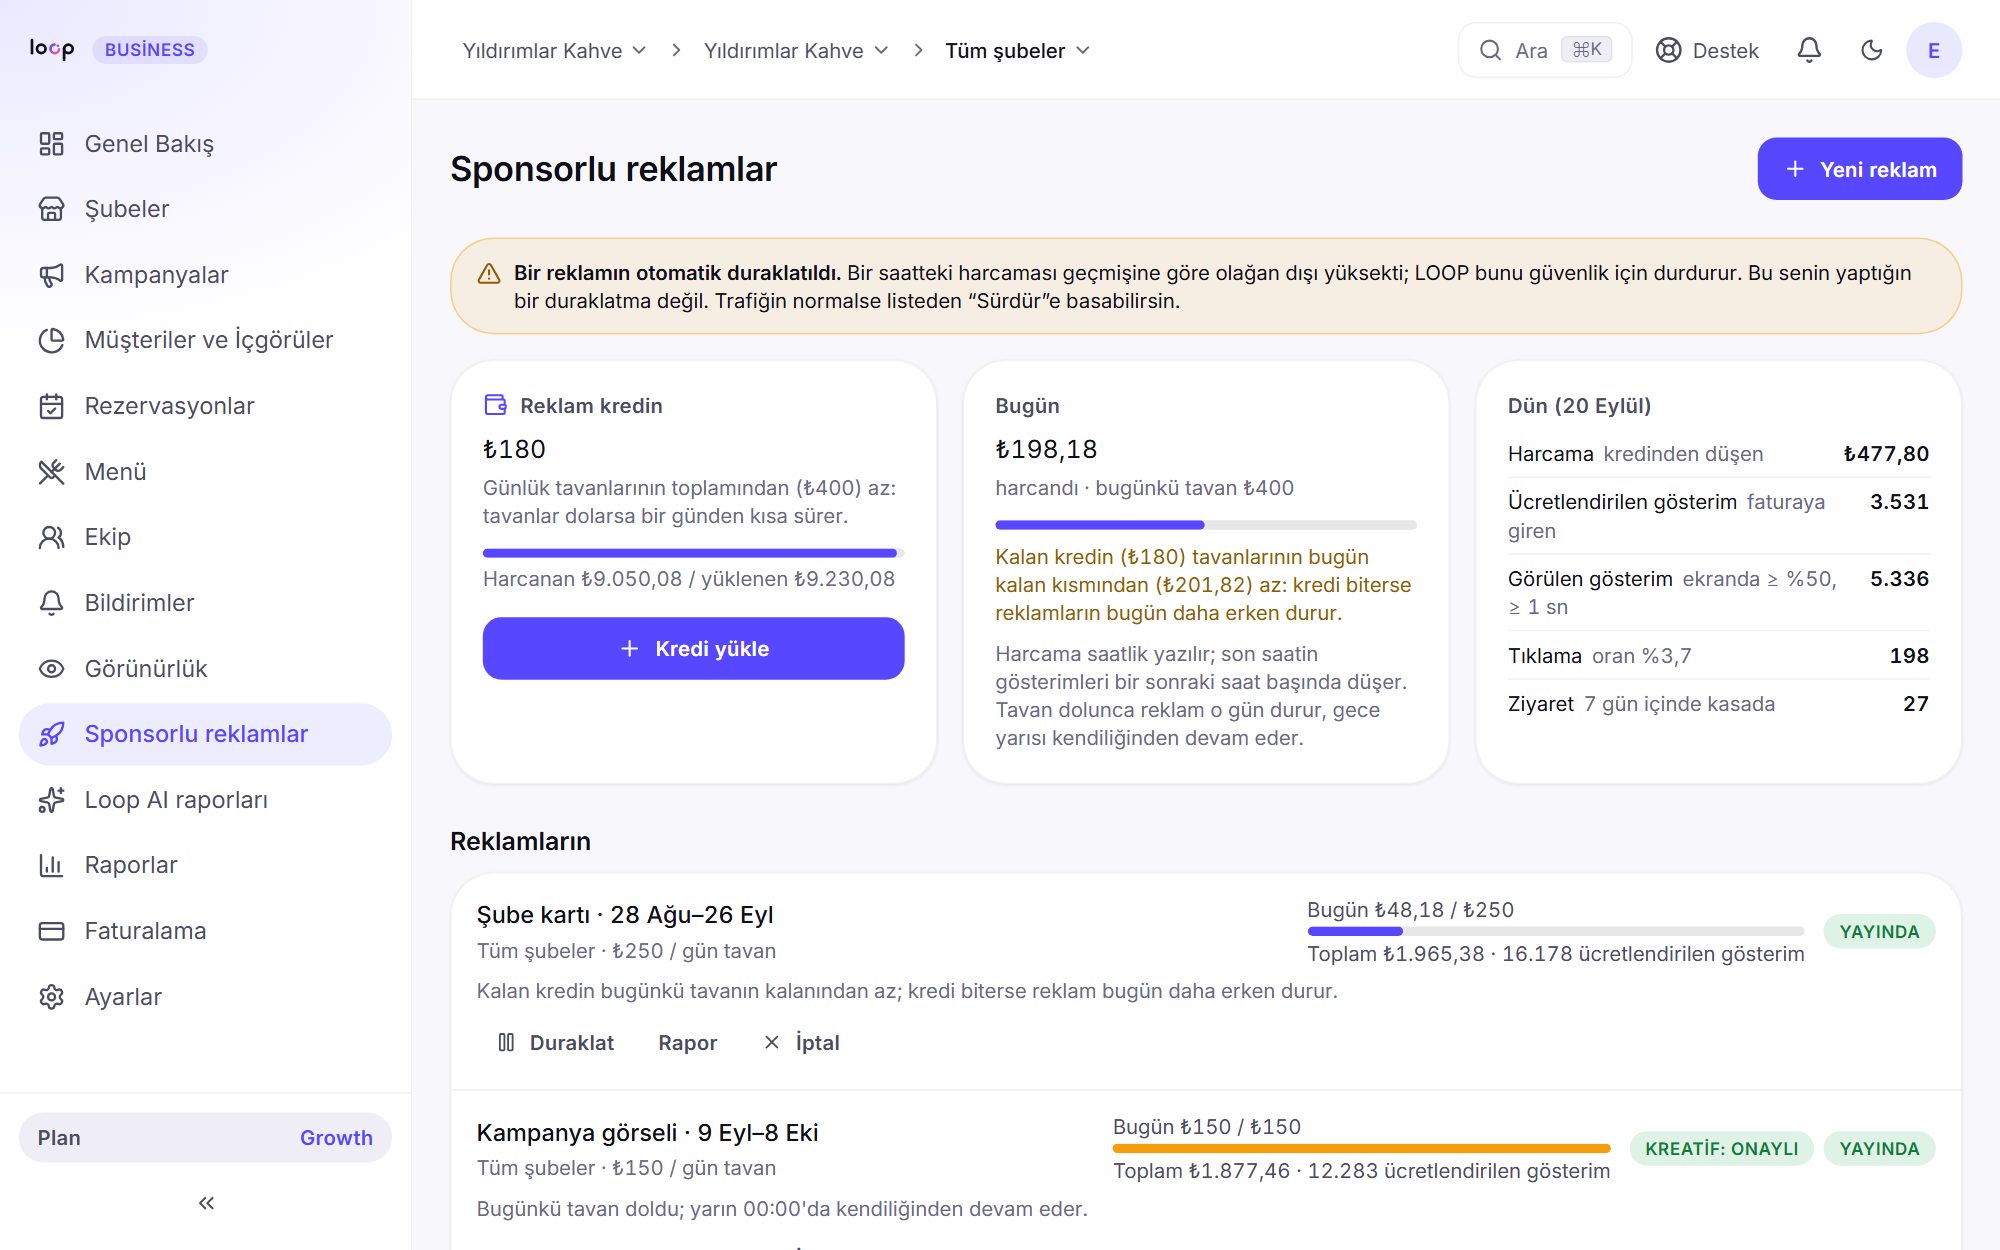Open Rezervasyonlar menu item
This screenshot has width=2000, height=1250.
tap(205, 406)
